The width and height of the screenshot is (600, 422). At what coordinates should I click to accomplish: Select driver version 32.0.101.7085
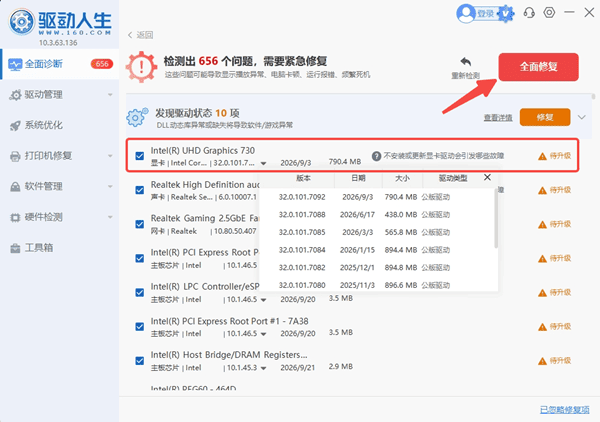click(378, 232)
